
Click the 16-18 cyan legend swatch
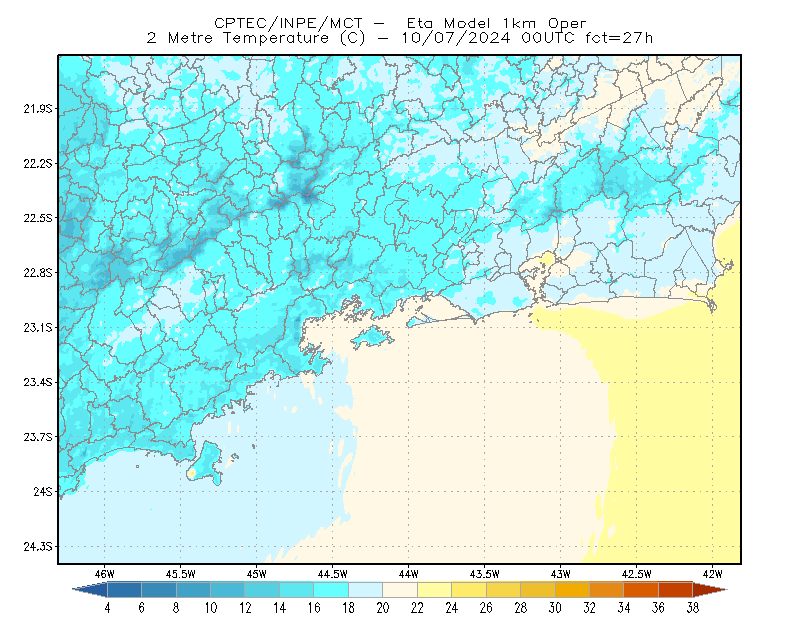tap(331, 590)
